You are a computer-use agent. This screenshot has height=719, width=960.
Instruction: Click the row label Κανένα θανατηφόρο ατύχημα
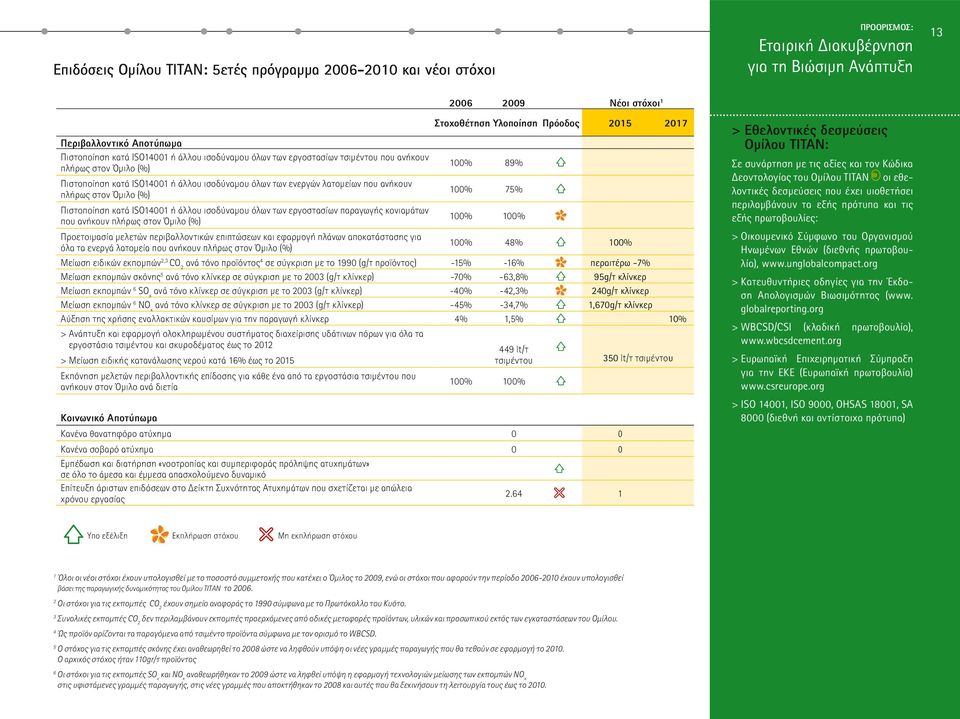(115, 434)
